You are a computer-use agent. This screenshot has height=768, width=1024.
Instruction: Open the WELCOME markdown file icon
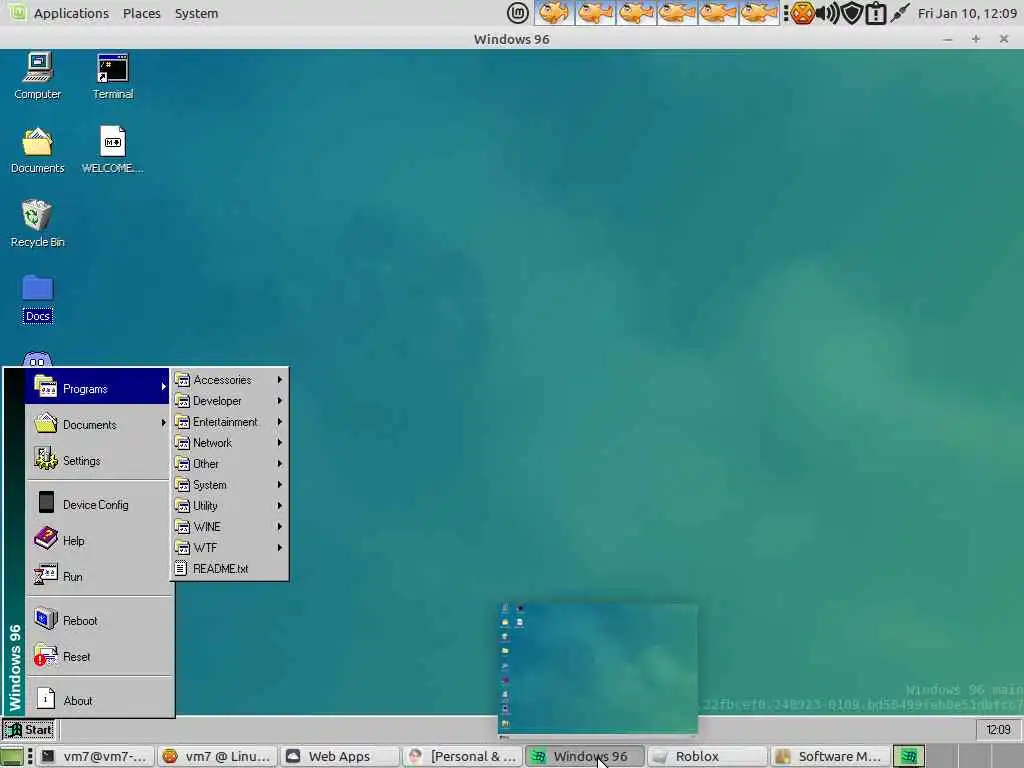click(x=112, y=150)
